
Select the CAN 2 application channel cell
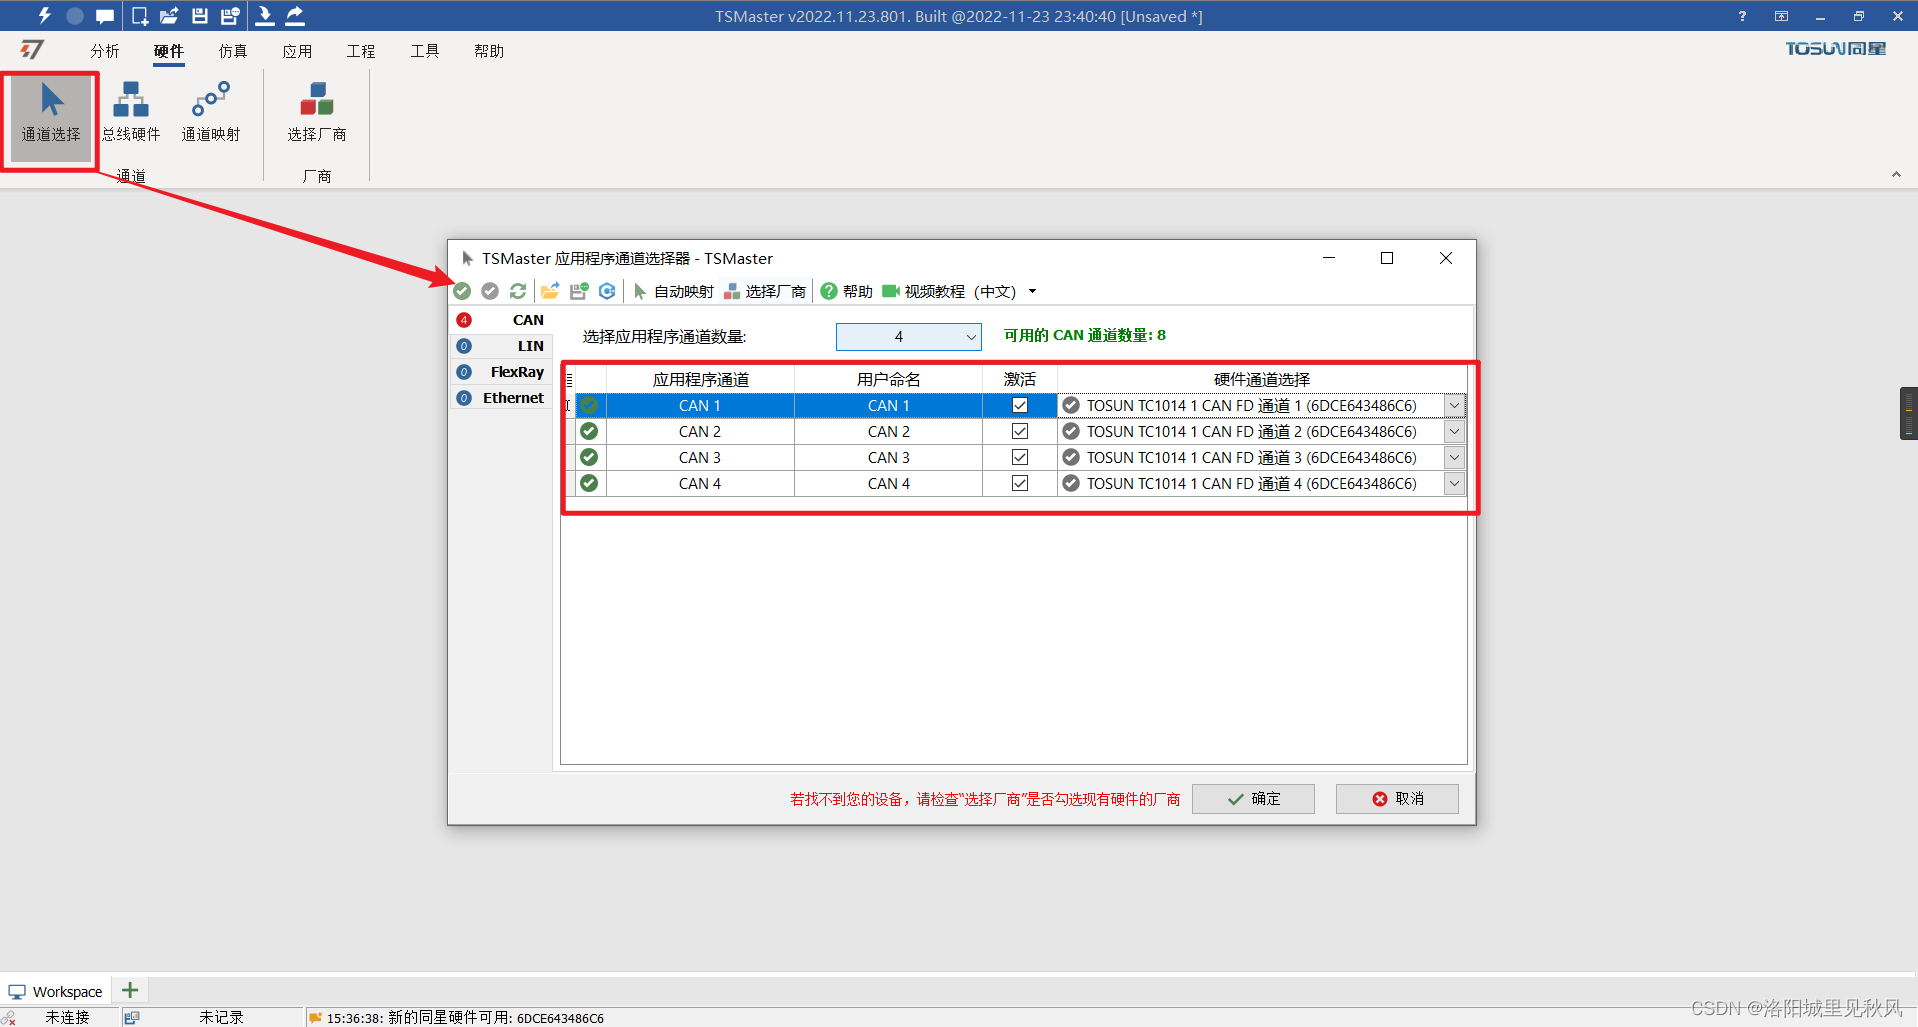point(700,431)
